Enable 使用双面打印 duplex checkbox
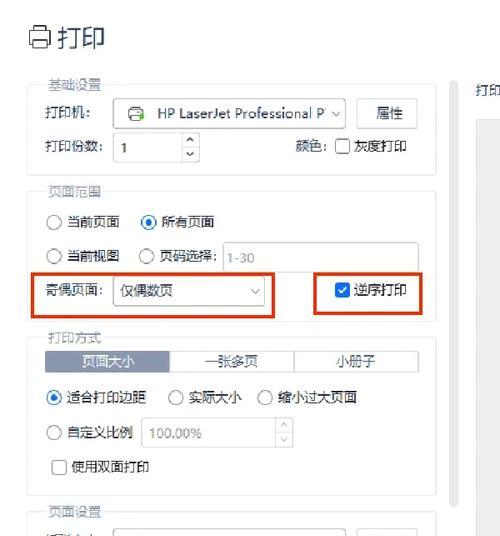The height and width of the screenshot is (536, 500). pyautogui.click(x=59, y=467)
